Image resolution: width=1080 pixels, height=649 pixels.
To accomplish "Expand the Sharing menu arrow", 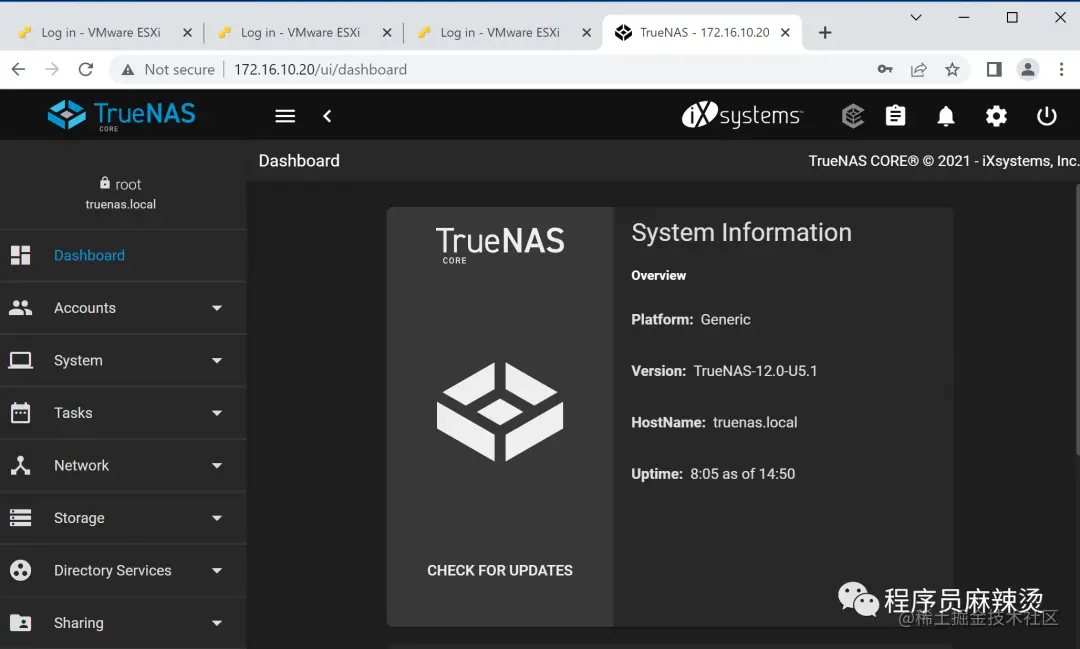I will (217, 623).
